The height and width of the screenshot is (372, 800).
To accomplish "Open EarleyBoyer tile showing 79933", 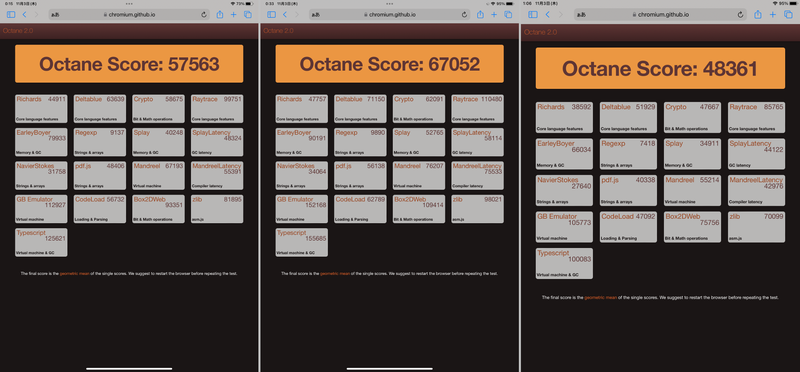I will coord(41,142).
